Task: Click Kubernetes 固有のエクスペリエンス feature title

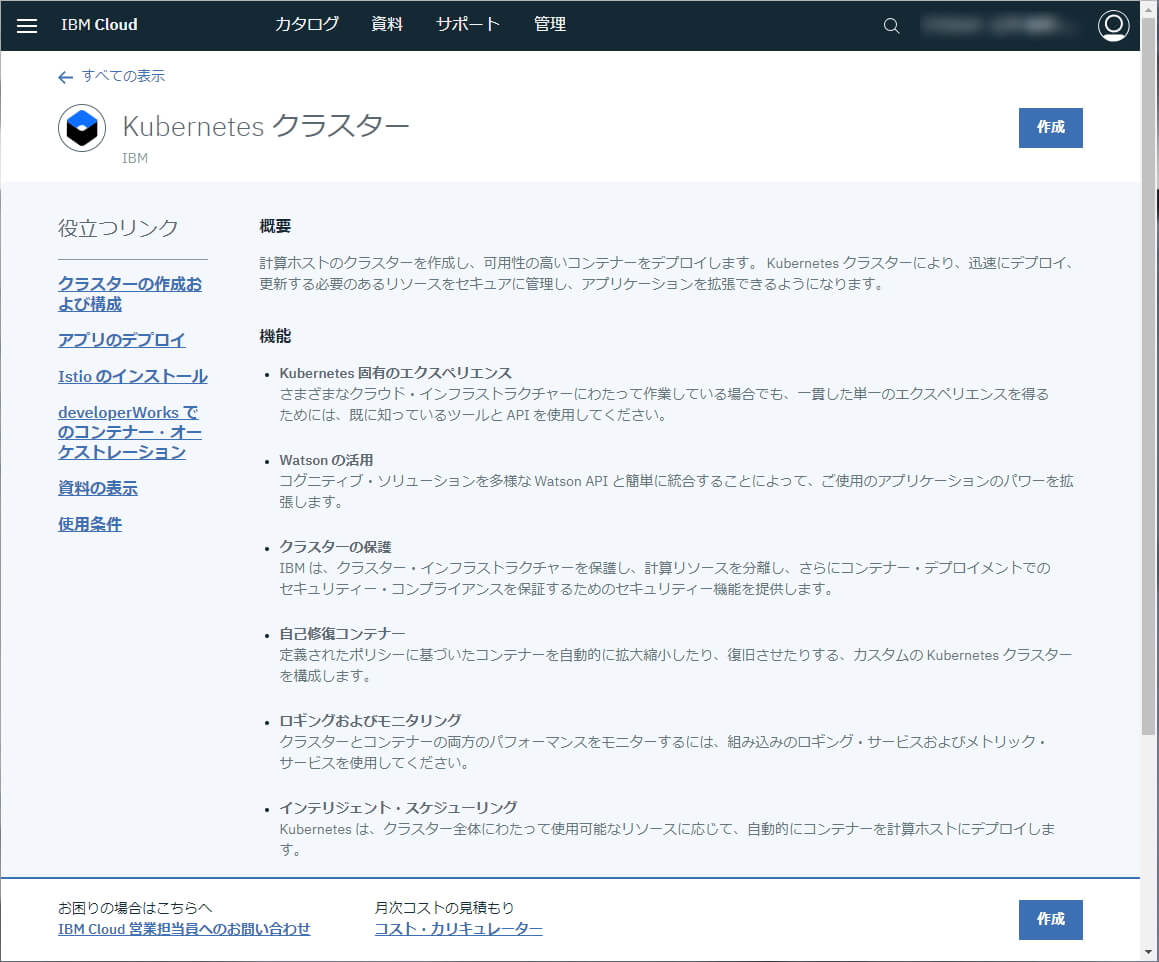Action: [395, 373]
